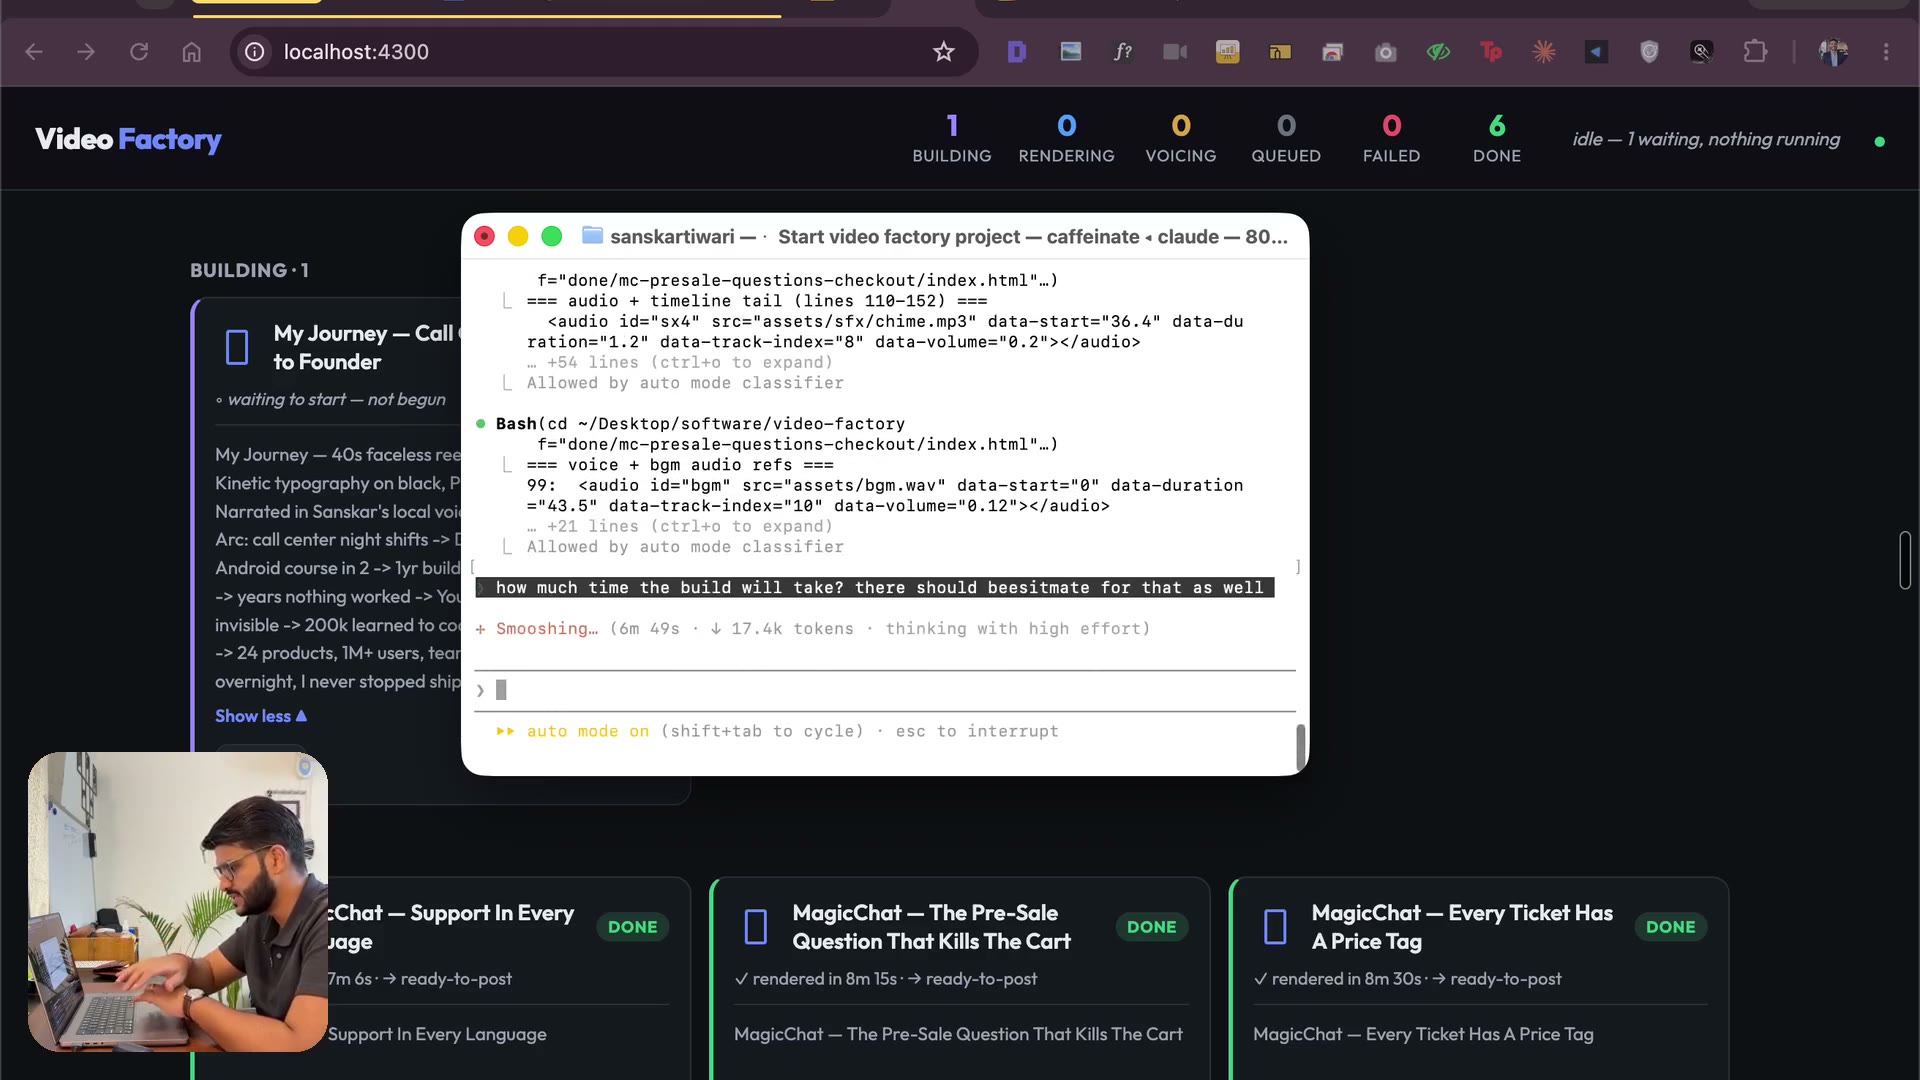This screenshot has height=1080, width=1920.
Task: Click 'rendered in 8m 15s' status text
Action: point(825,979)
